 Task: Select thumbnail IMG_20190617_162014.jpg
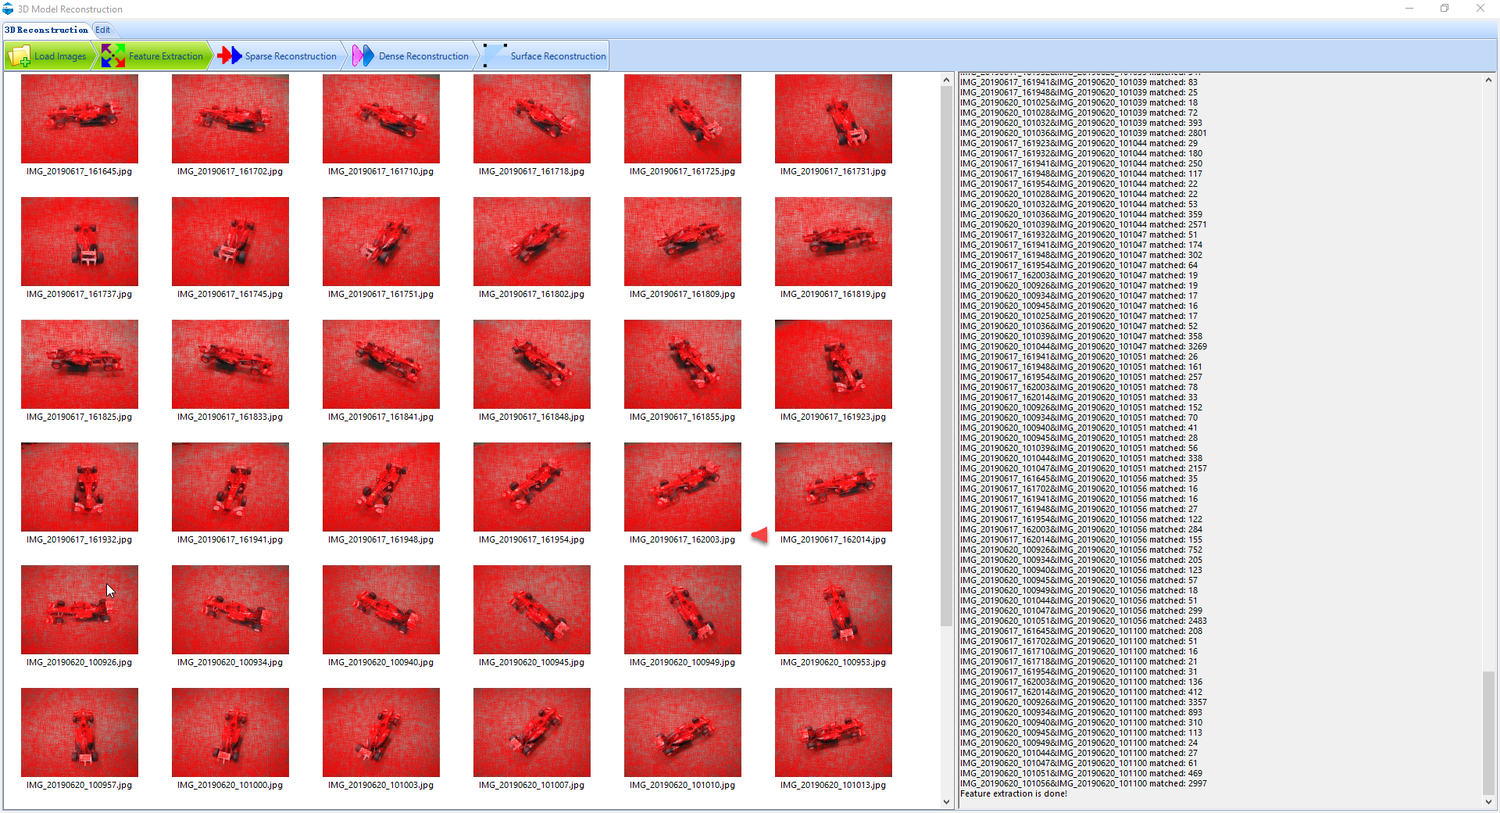click(833, 487)
